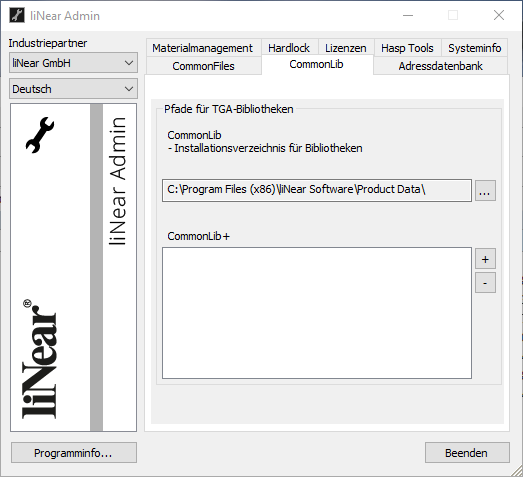Click the liNear Admin sidebar logo image
Viewport: 523px width, 477px height.
click(73, 268)
